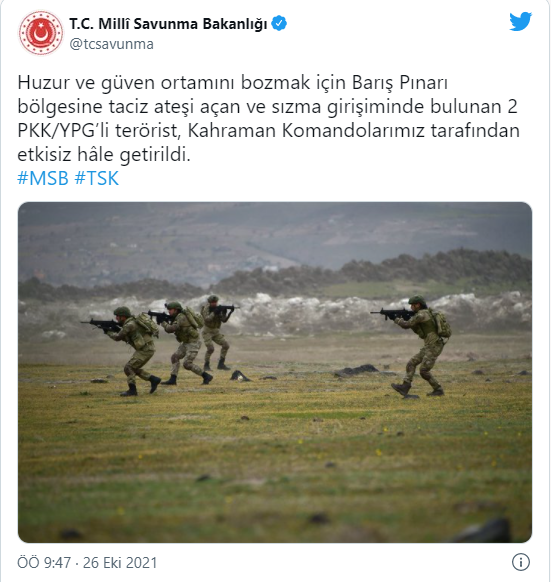Click the 26 Eki 2021 date

point(120,563)
